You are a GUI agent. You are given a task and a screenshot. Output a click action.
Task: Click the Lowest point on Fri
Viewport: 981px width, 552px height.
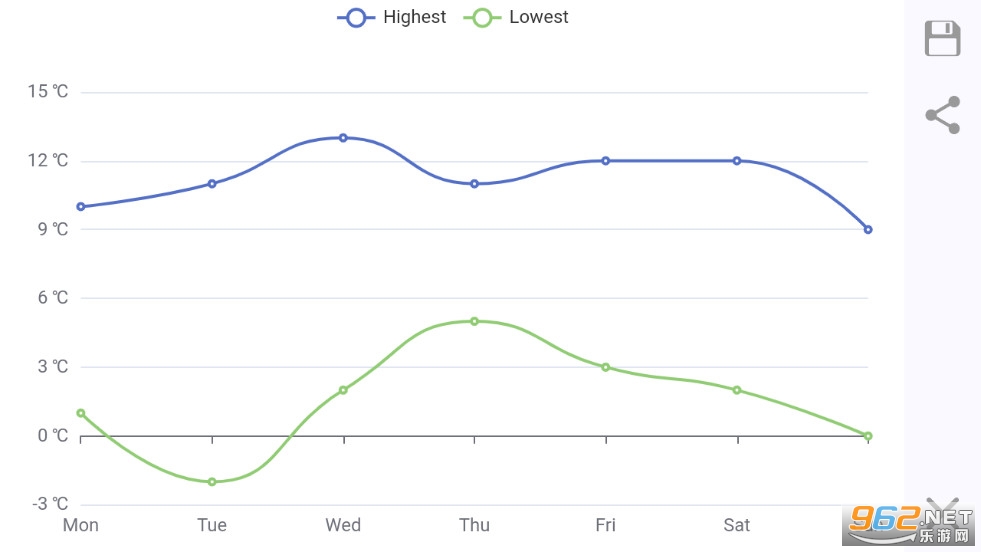click(606, 367)
